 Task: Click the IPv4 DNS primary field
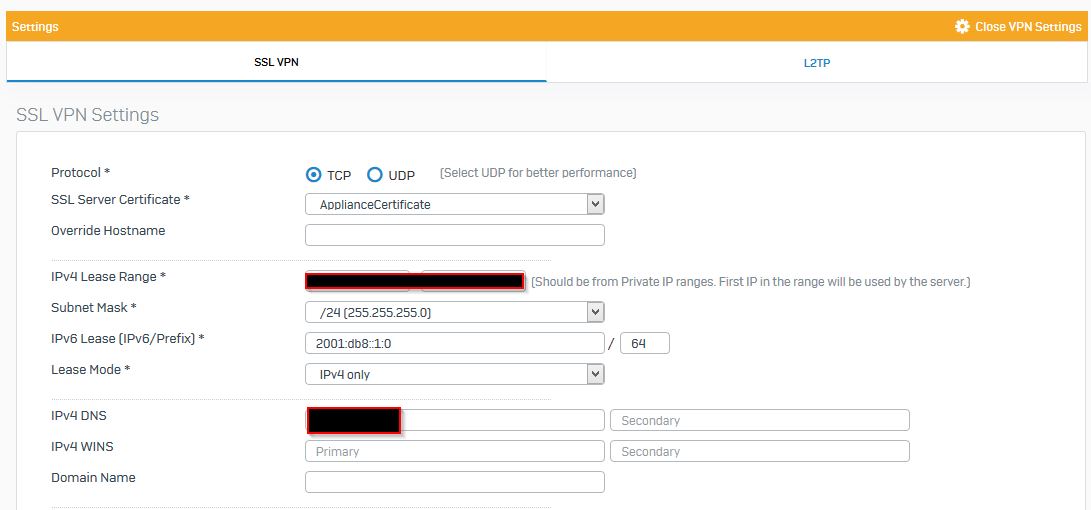pyautogui.click(x=455, y=420)
